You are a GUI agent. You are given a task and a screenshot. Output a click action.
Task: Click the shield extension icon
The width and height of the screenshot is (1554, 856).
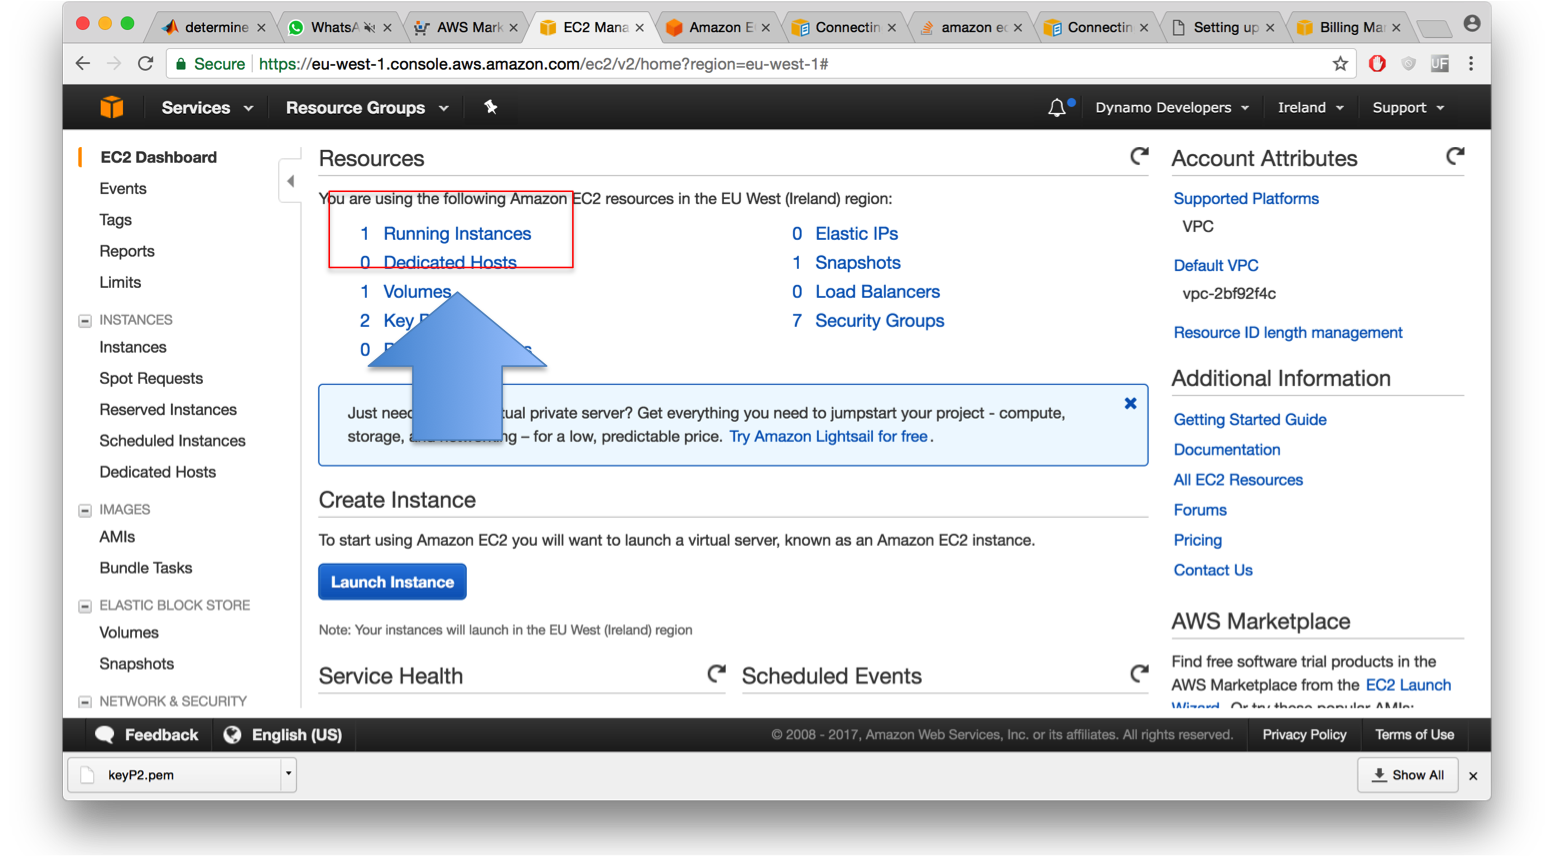coord(1408,64)
